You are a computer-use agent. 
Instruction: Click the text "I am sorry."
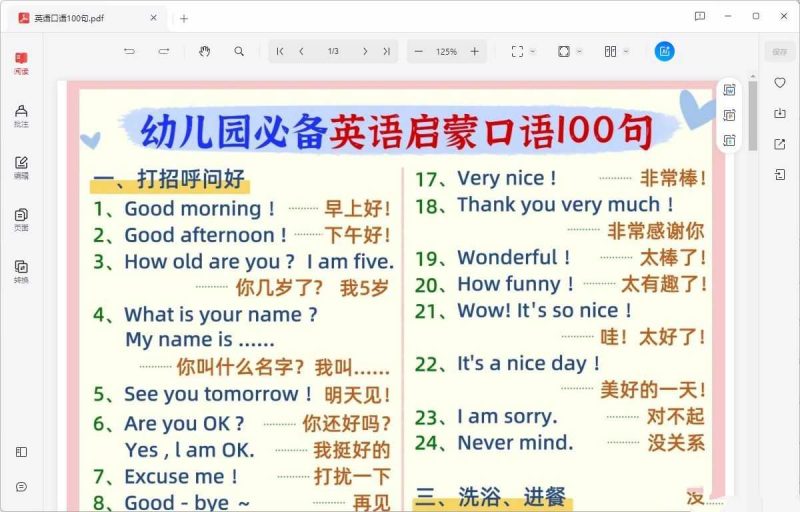click(x=507, y=417)
